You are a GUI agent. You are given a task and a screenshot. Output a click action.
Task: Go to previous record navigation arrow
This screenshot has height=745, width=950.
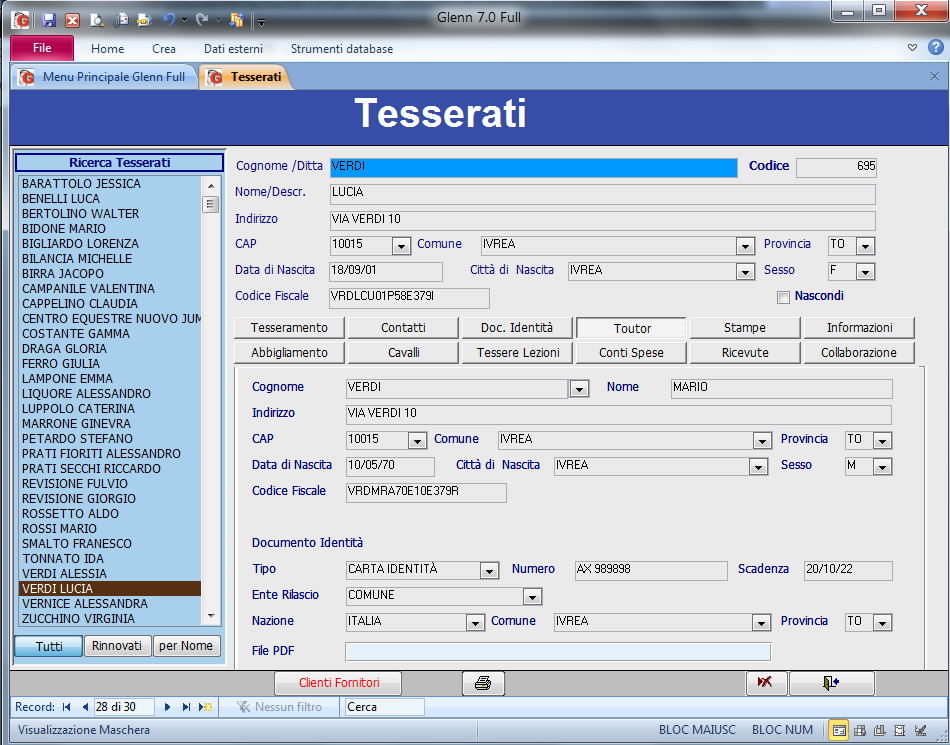coord(85,707)
